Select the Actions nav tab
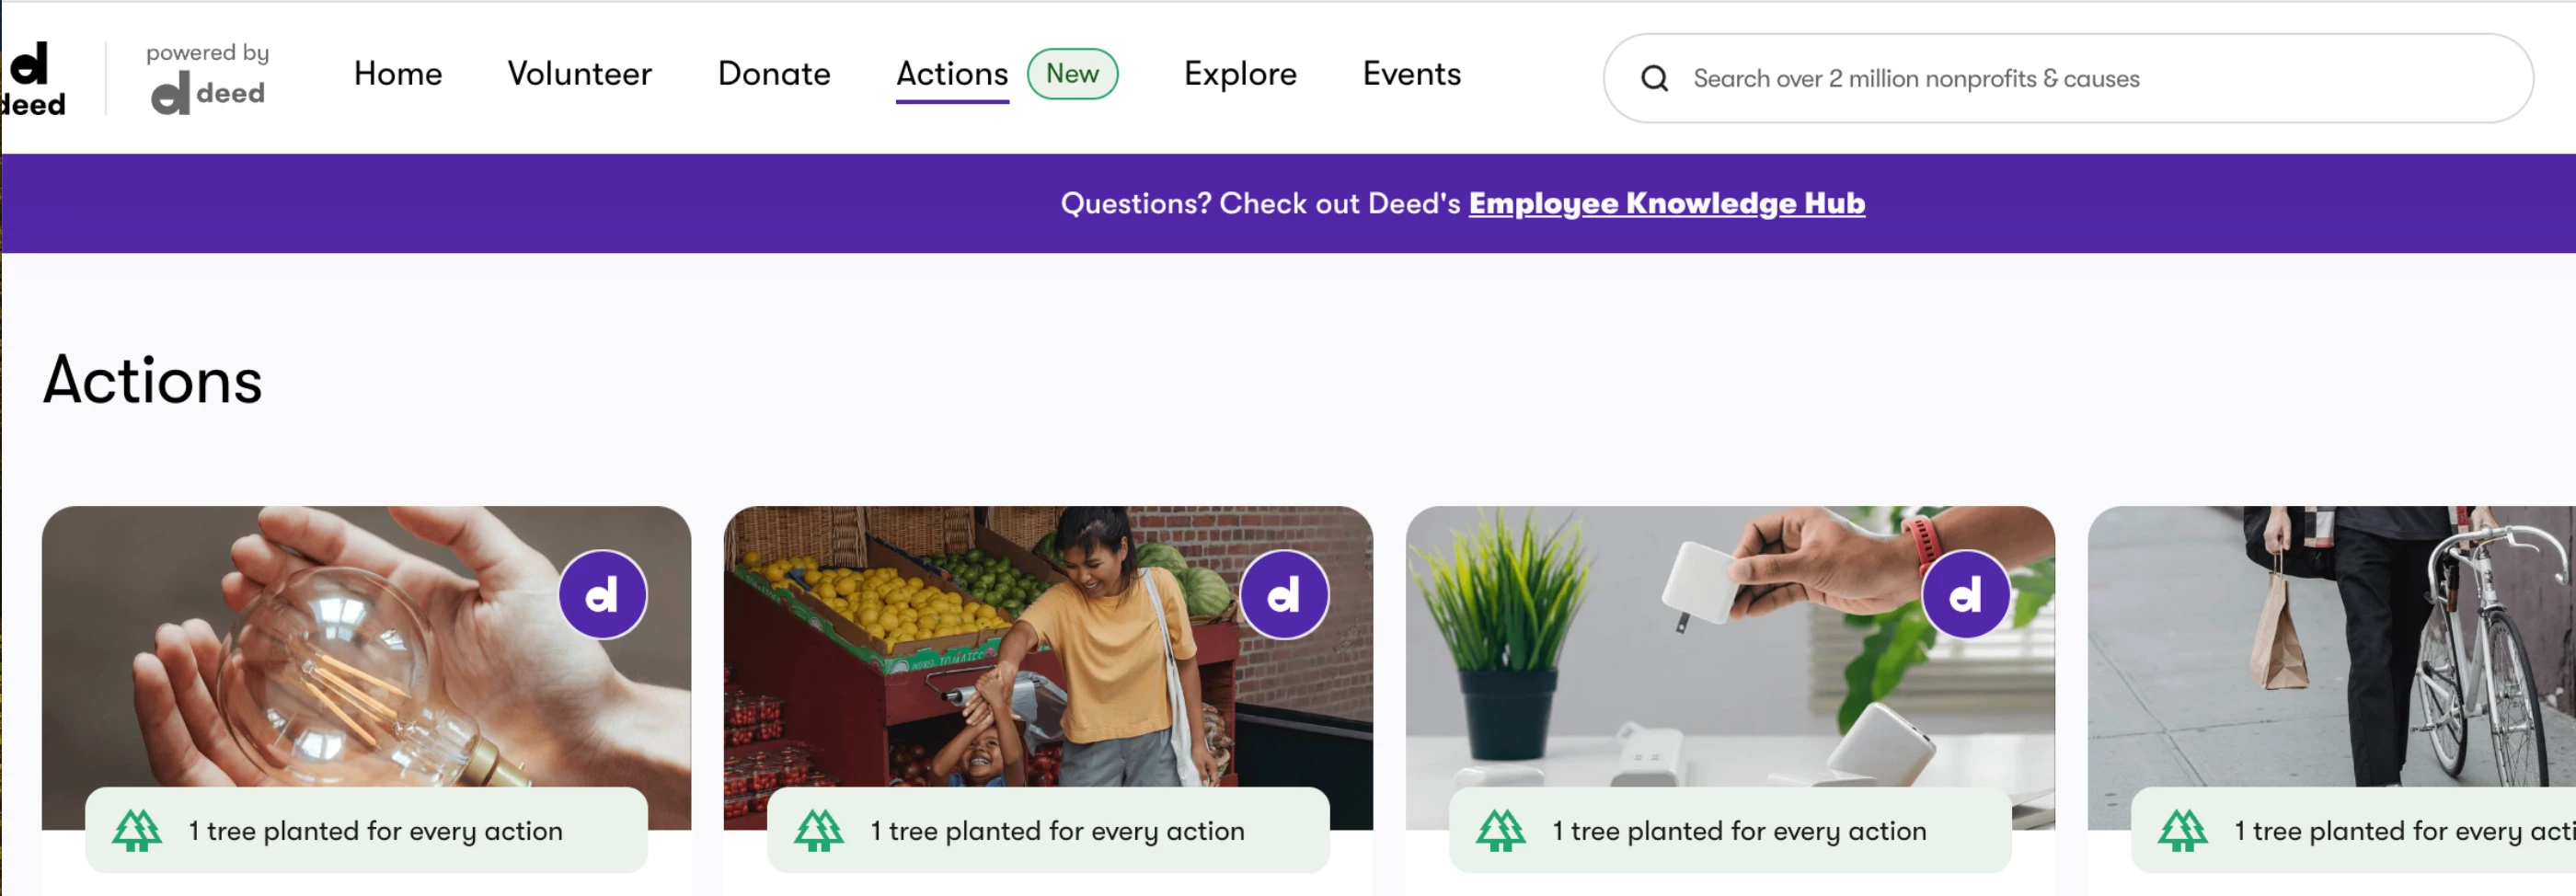 click(952, 74)
